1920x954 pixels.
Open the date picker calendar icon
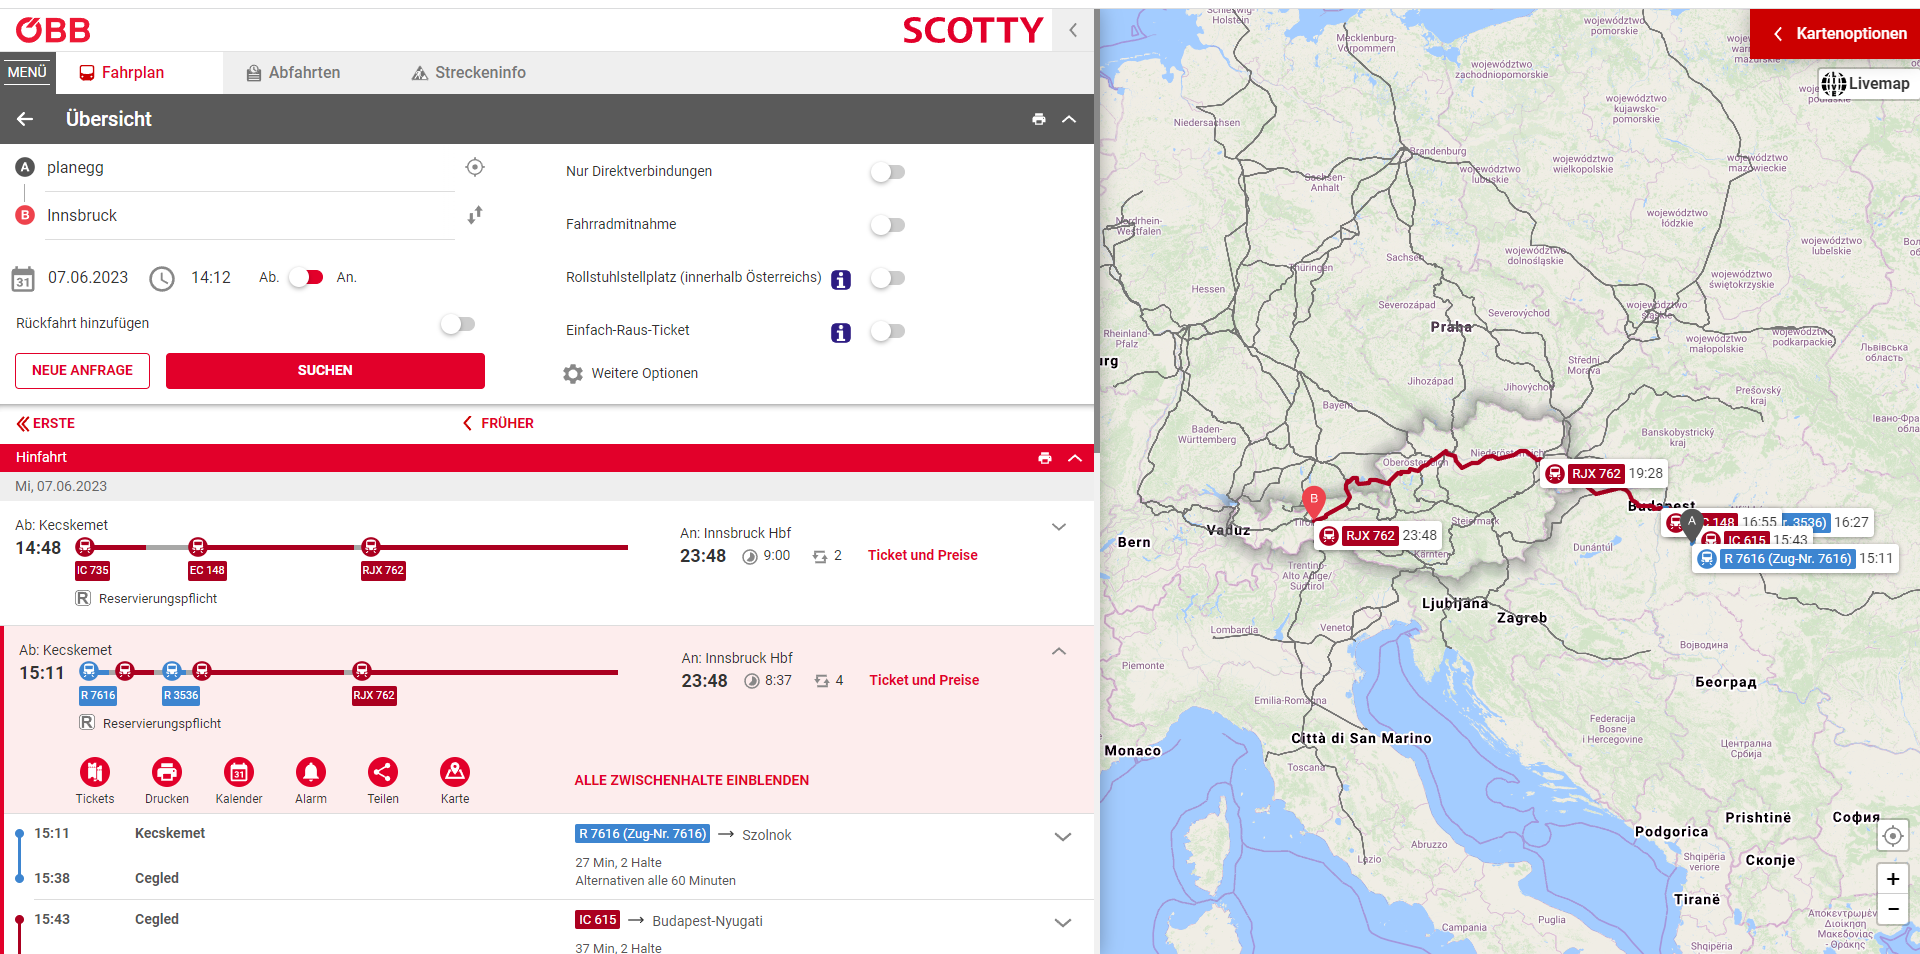point(23,279)
